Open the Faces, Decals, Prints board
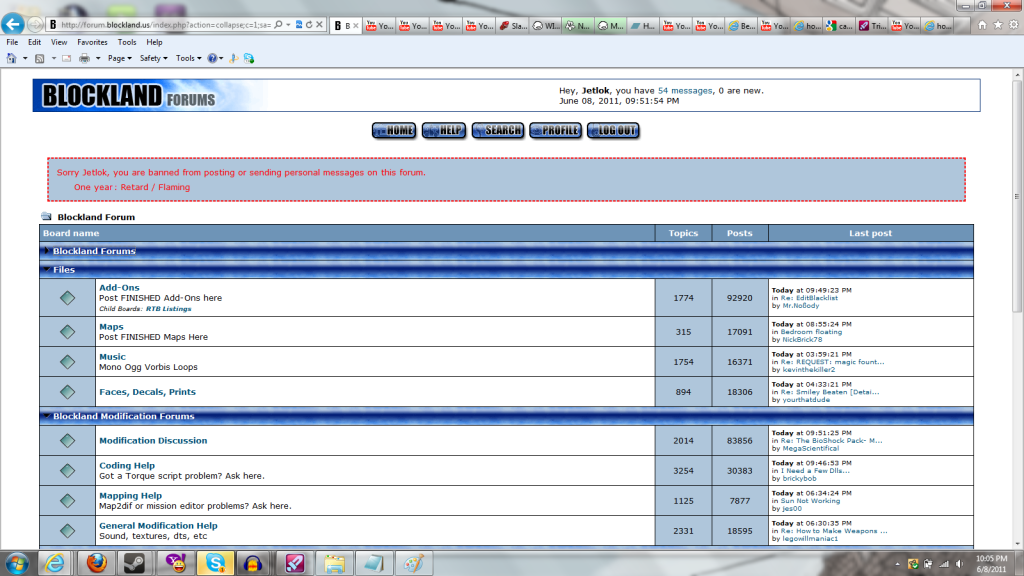 coord(147,392)
